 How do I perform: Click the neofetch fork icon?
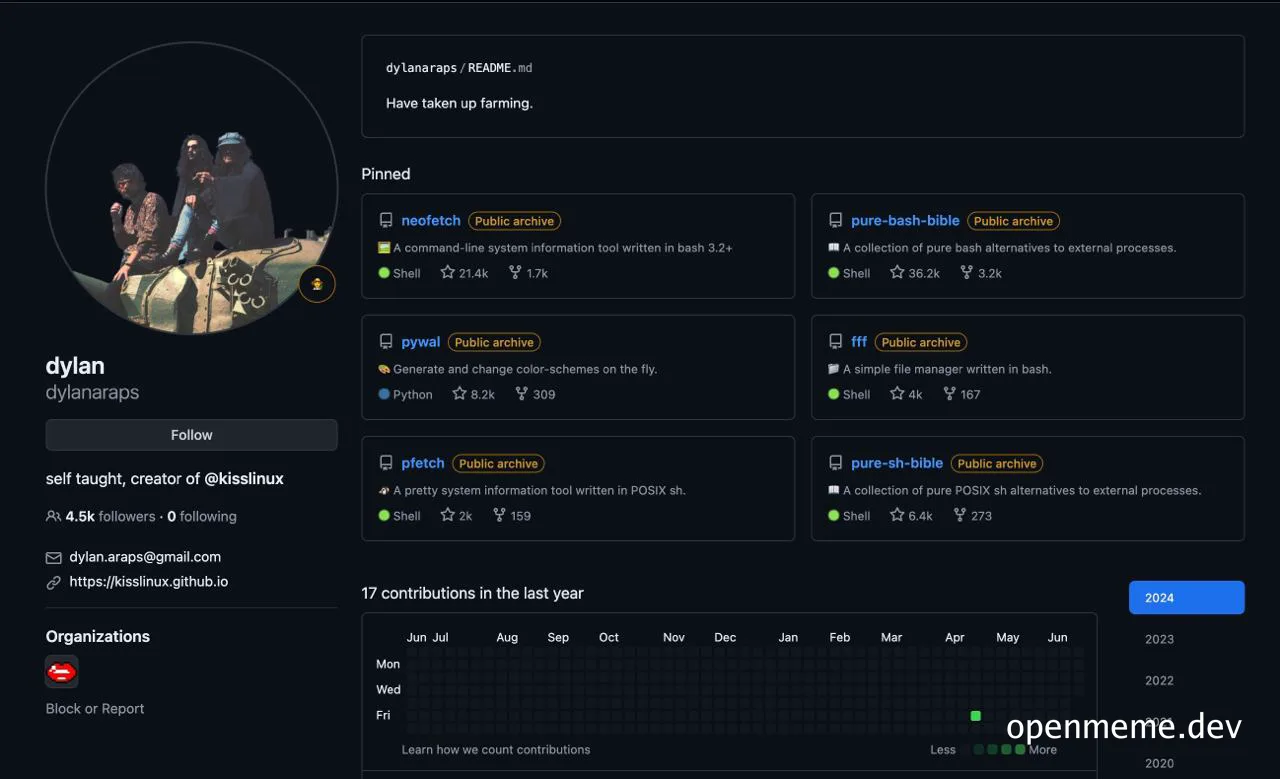pos(515,272)
